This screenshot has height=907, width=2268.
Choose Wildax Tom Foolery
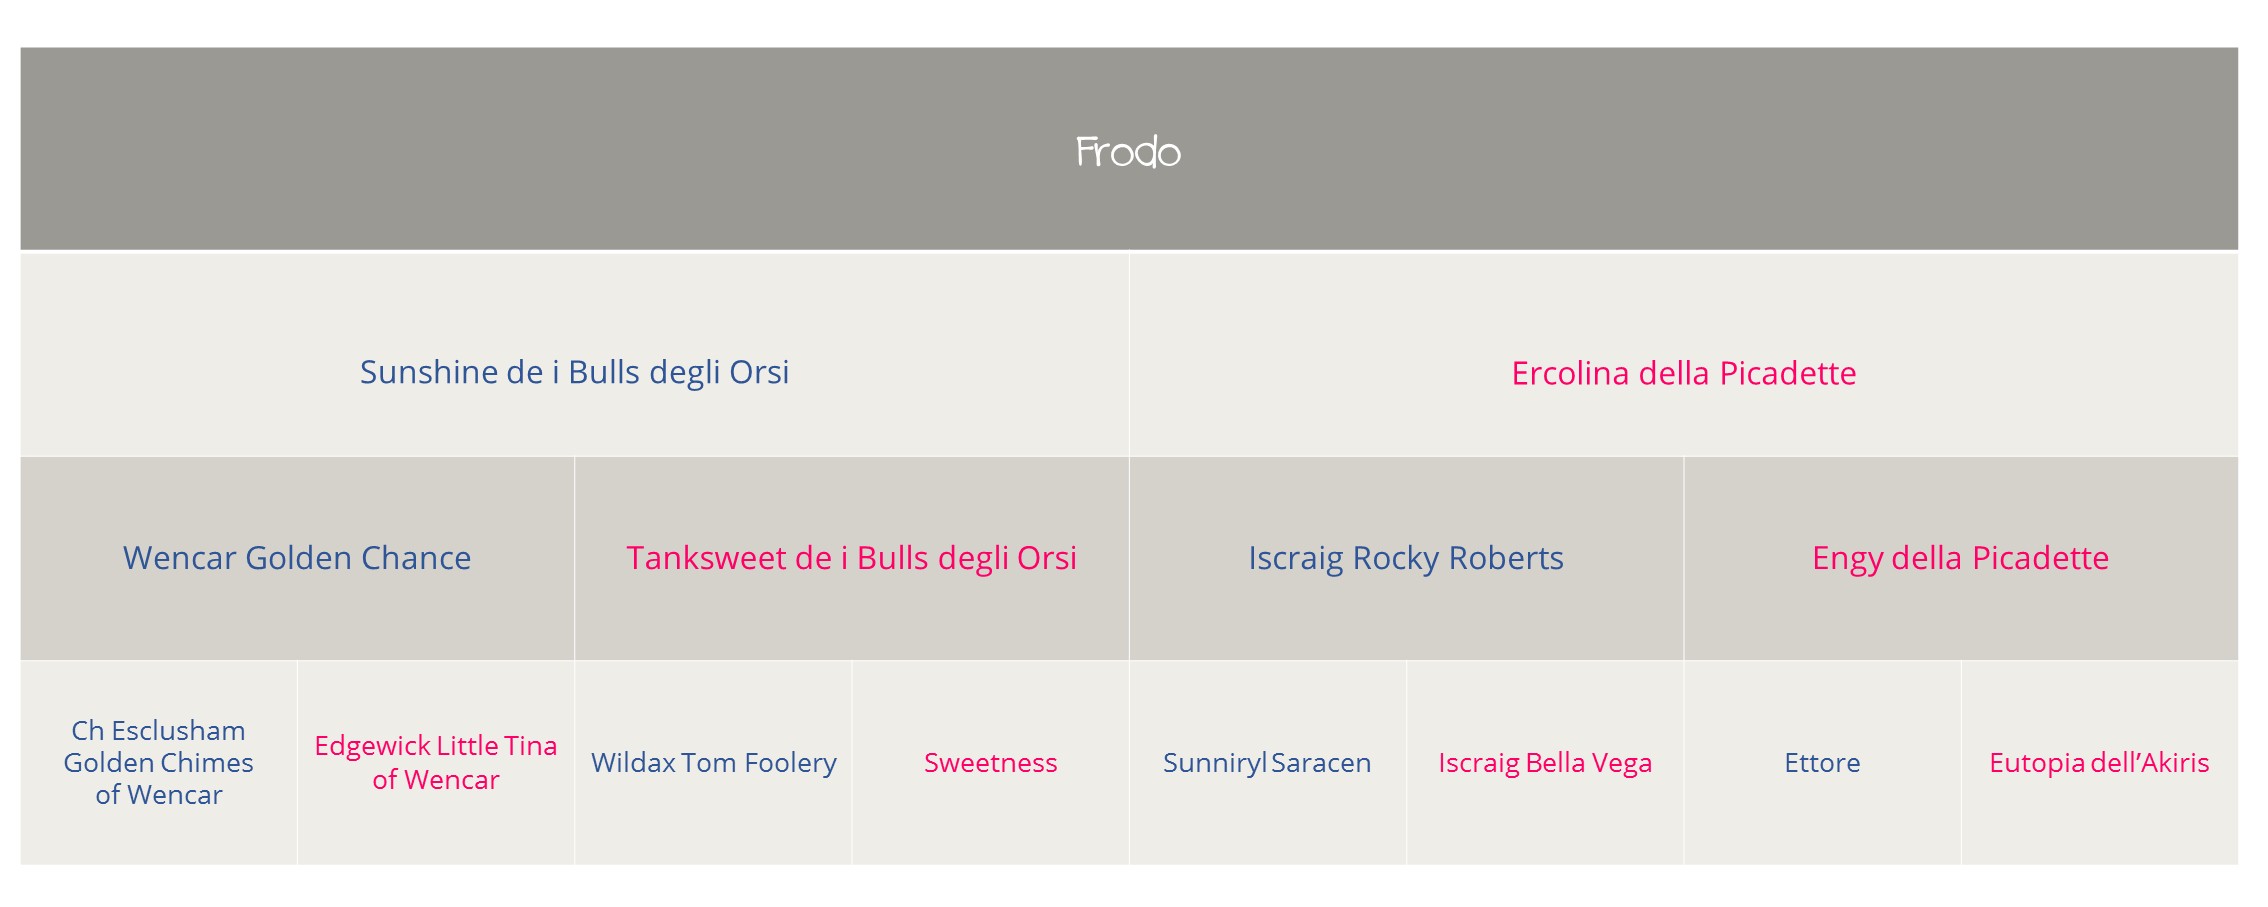[714, 762]
